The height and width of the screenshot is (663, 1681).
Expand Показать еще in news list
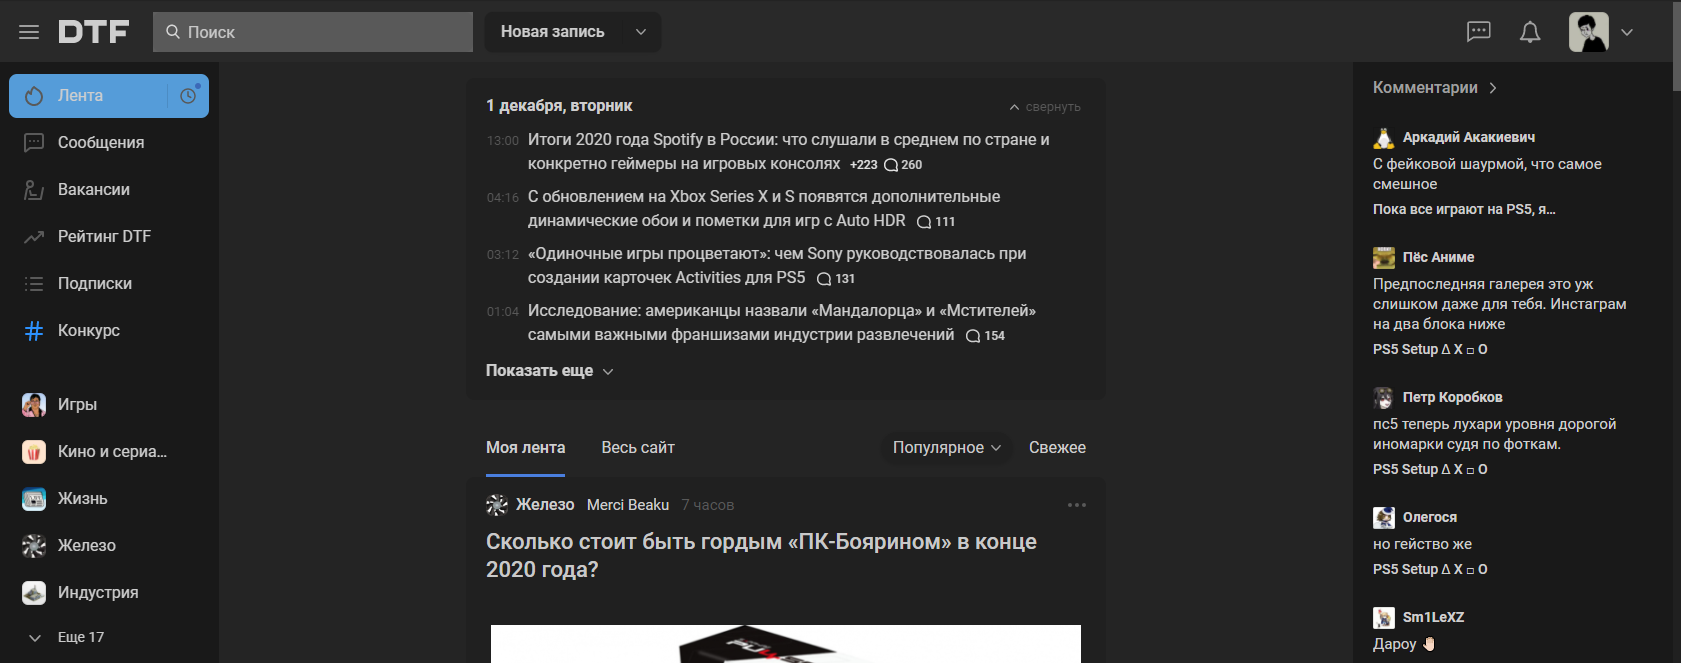coord(550,371)
